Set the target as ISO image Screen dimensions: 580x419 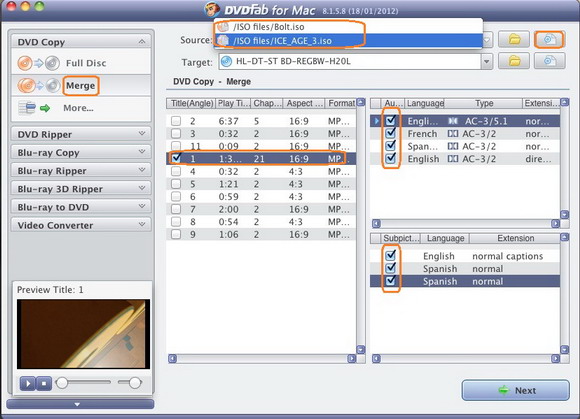point(549,61)
